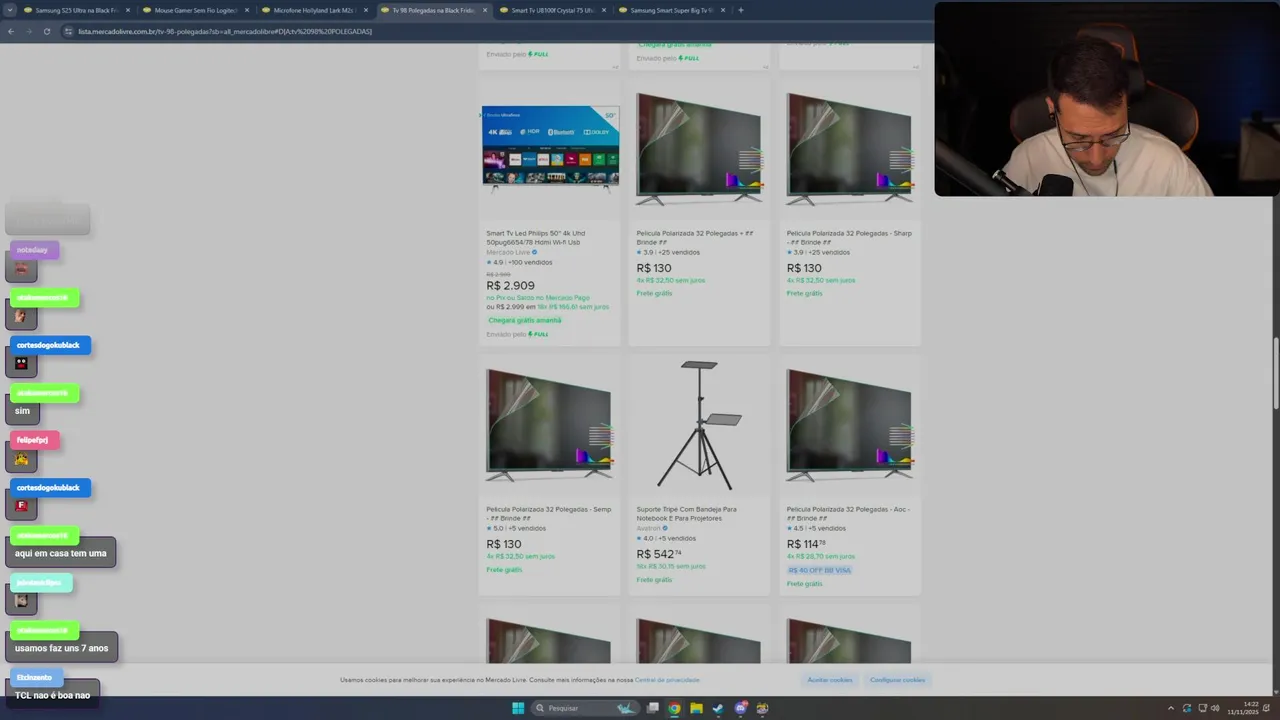This screenshot has width=1280, height=720.
Task: Close the Samsung S25 Ultra browser tab
Action: tap(128, 10)
